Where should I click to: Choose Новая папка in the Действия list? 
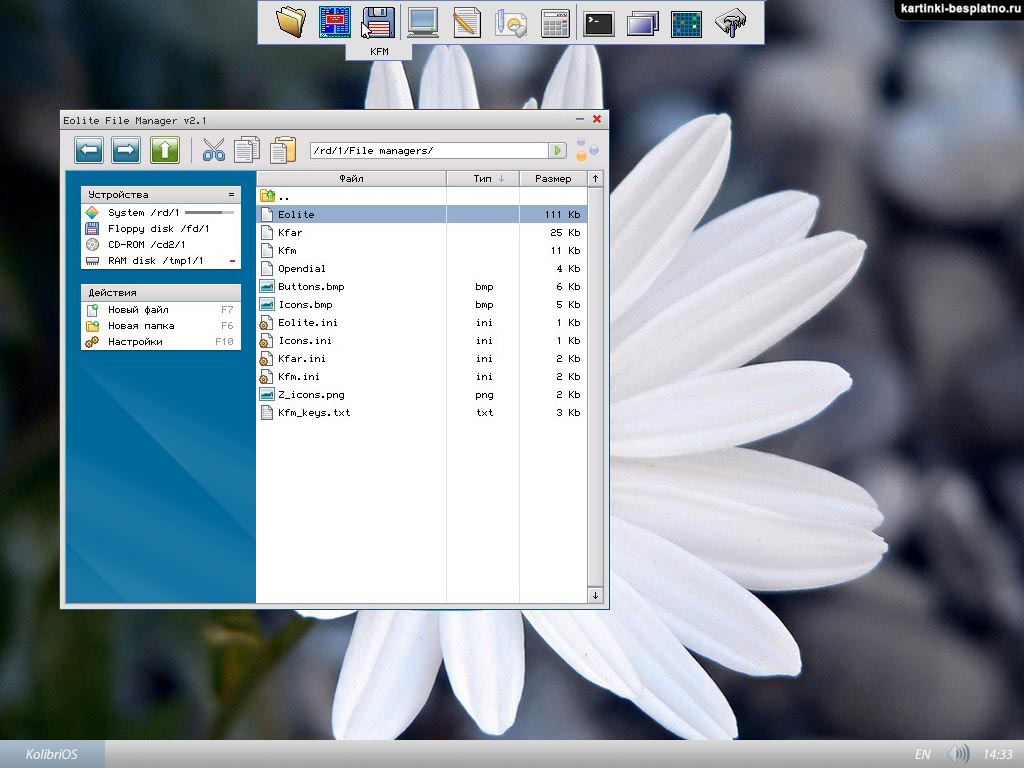141,326
